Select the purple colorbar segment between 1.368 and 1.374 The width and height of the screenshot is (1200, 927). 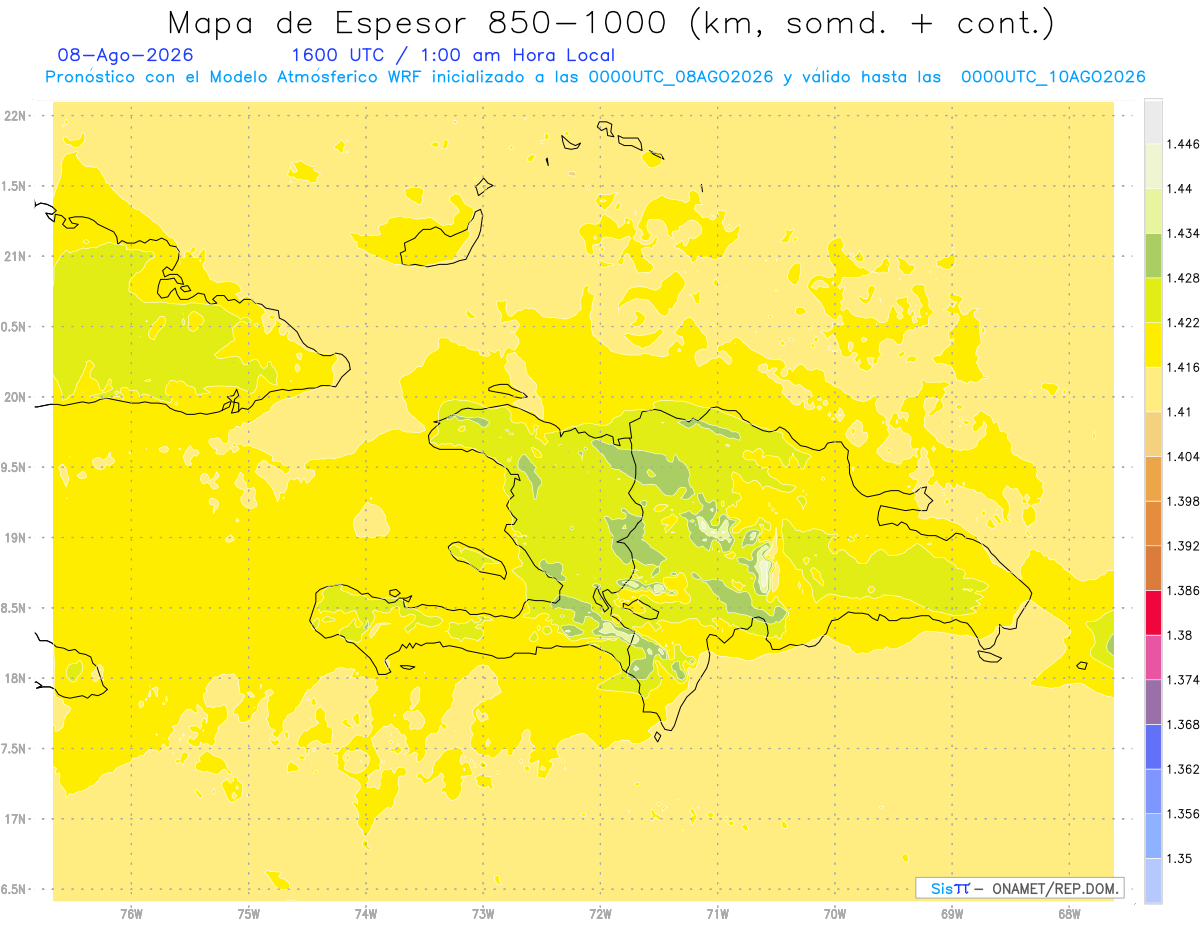point(1153,701)
